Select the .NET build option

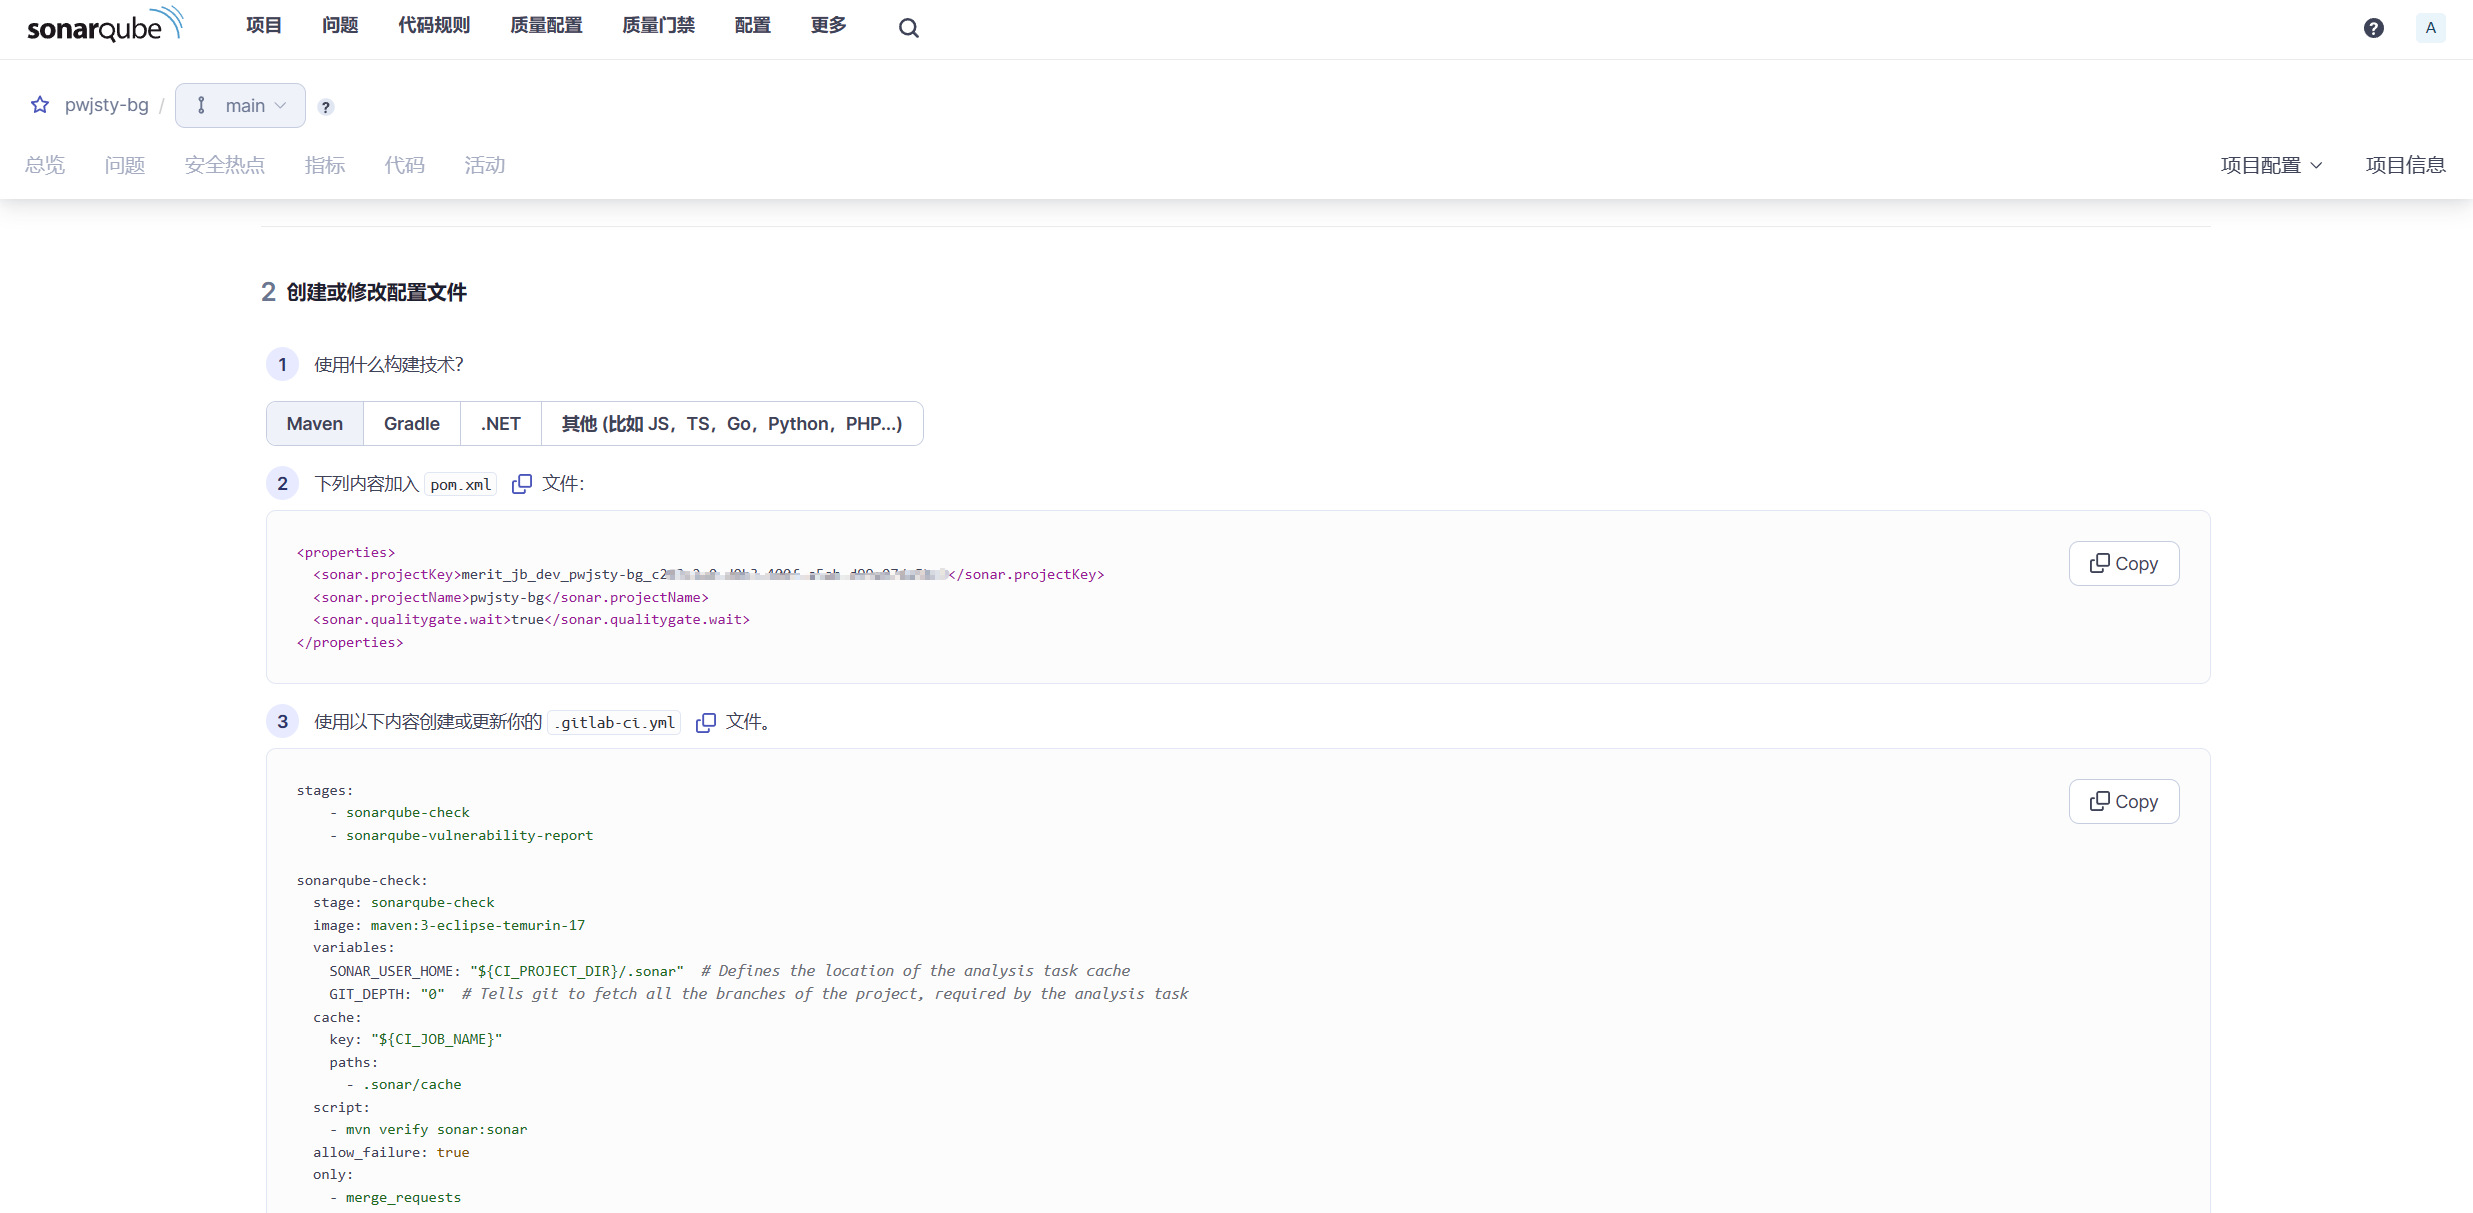500,424
